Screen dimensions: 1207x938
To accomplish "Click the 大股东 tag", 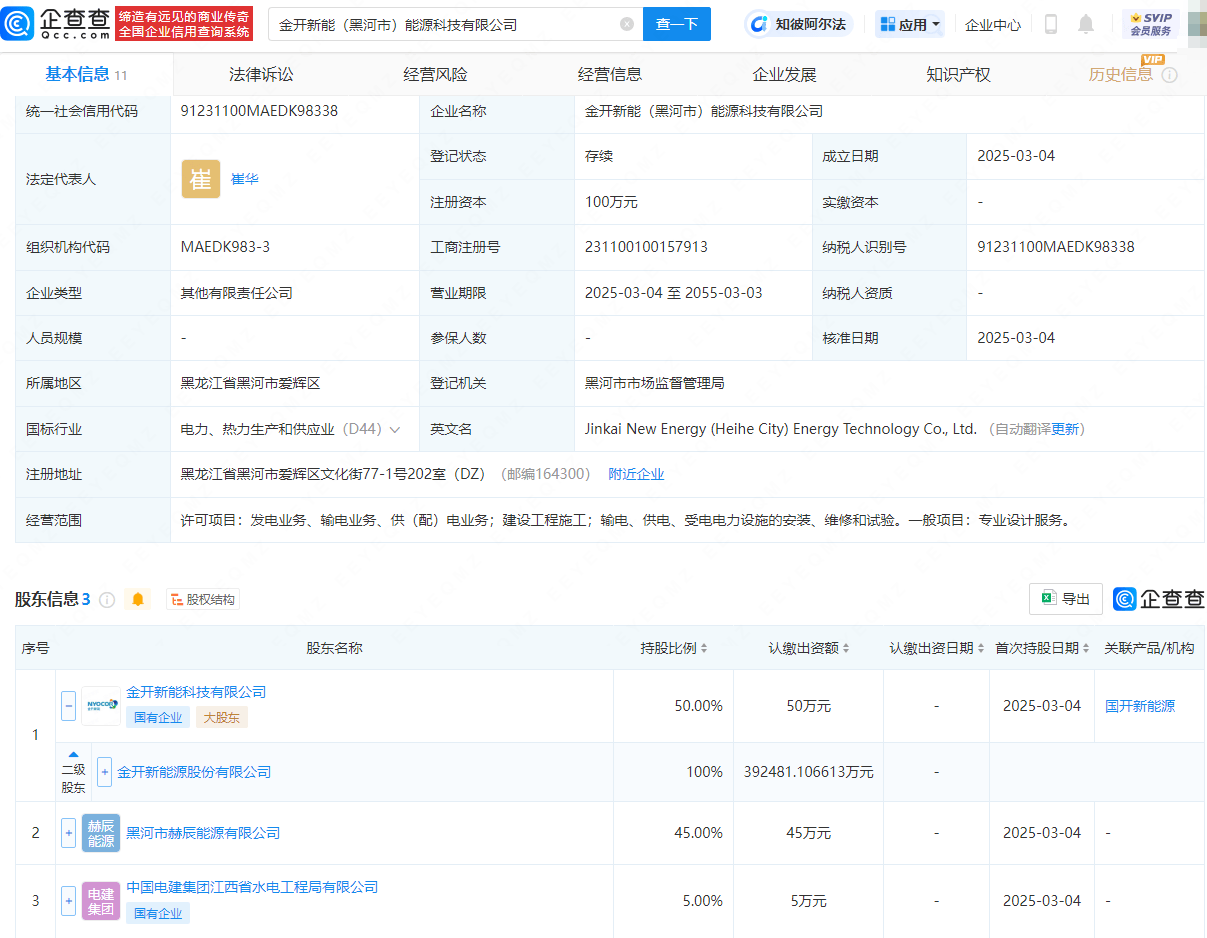I will pyautogui.click(x=222, y=717).
